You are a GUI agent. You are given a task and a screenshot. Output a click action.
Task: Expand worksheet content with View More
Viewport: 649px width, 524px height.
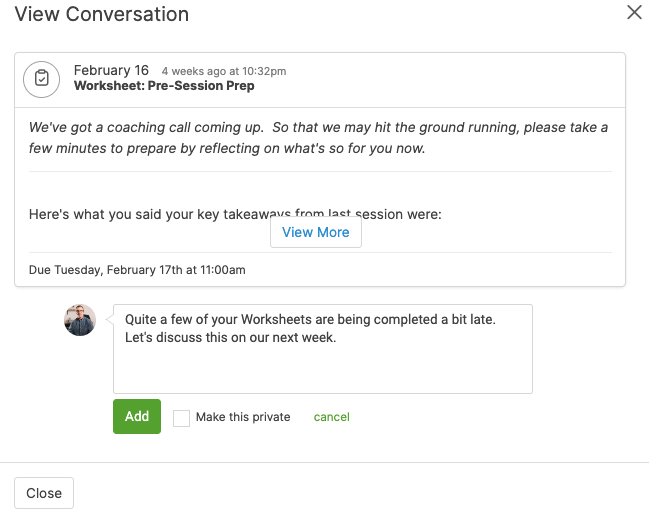click(315, 232)
